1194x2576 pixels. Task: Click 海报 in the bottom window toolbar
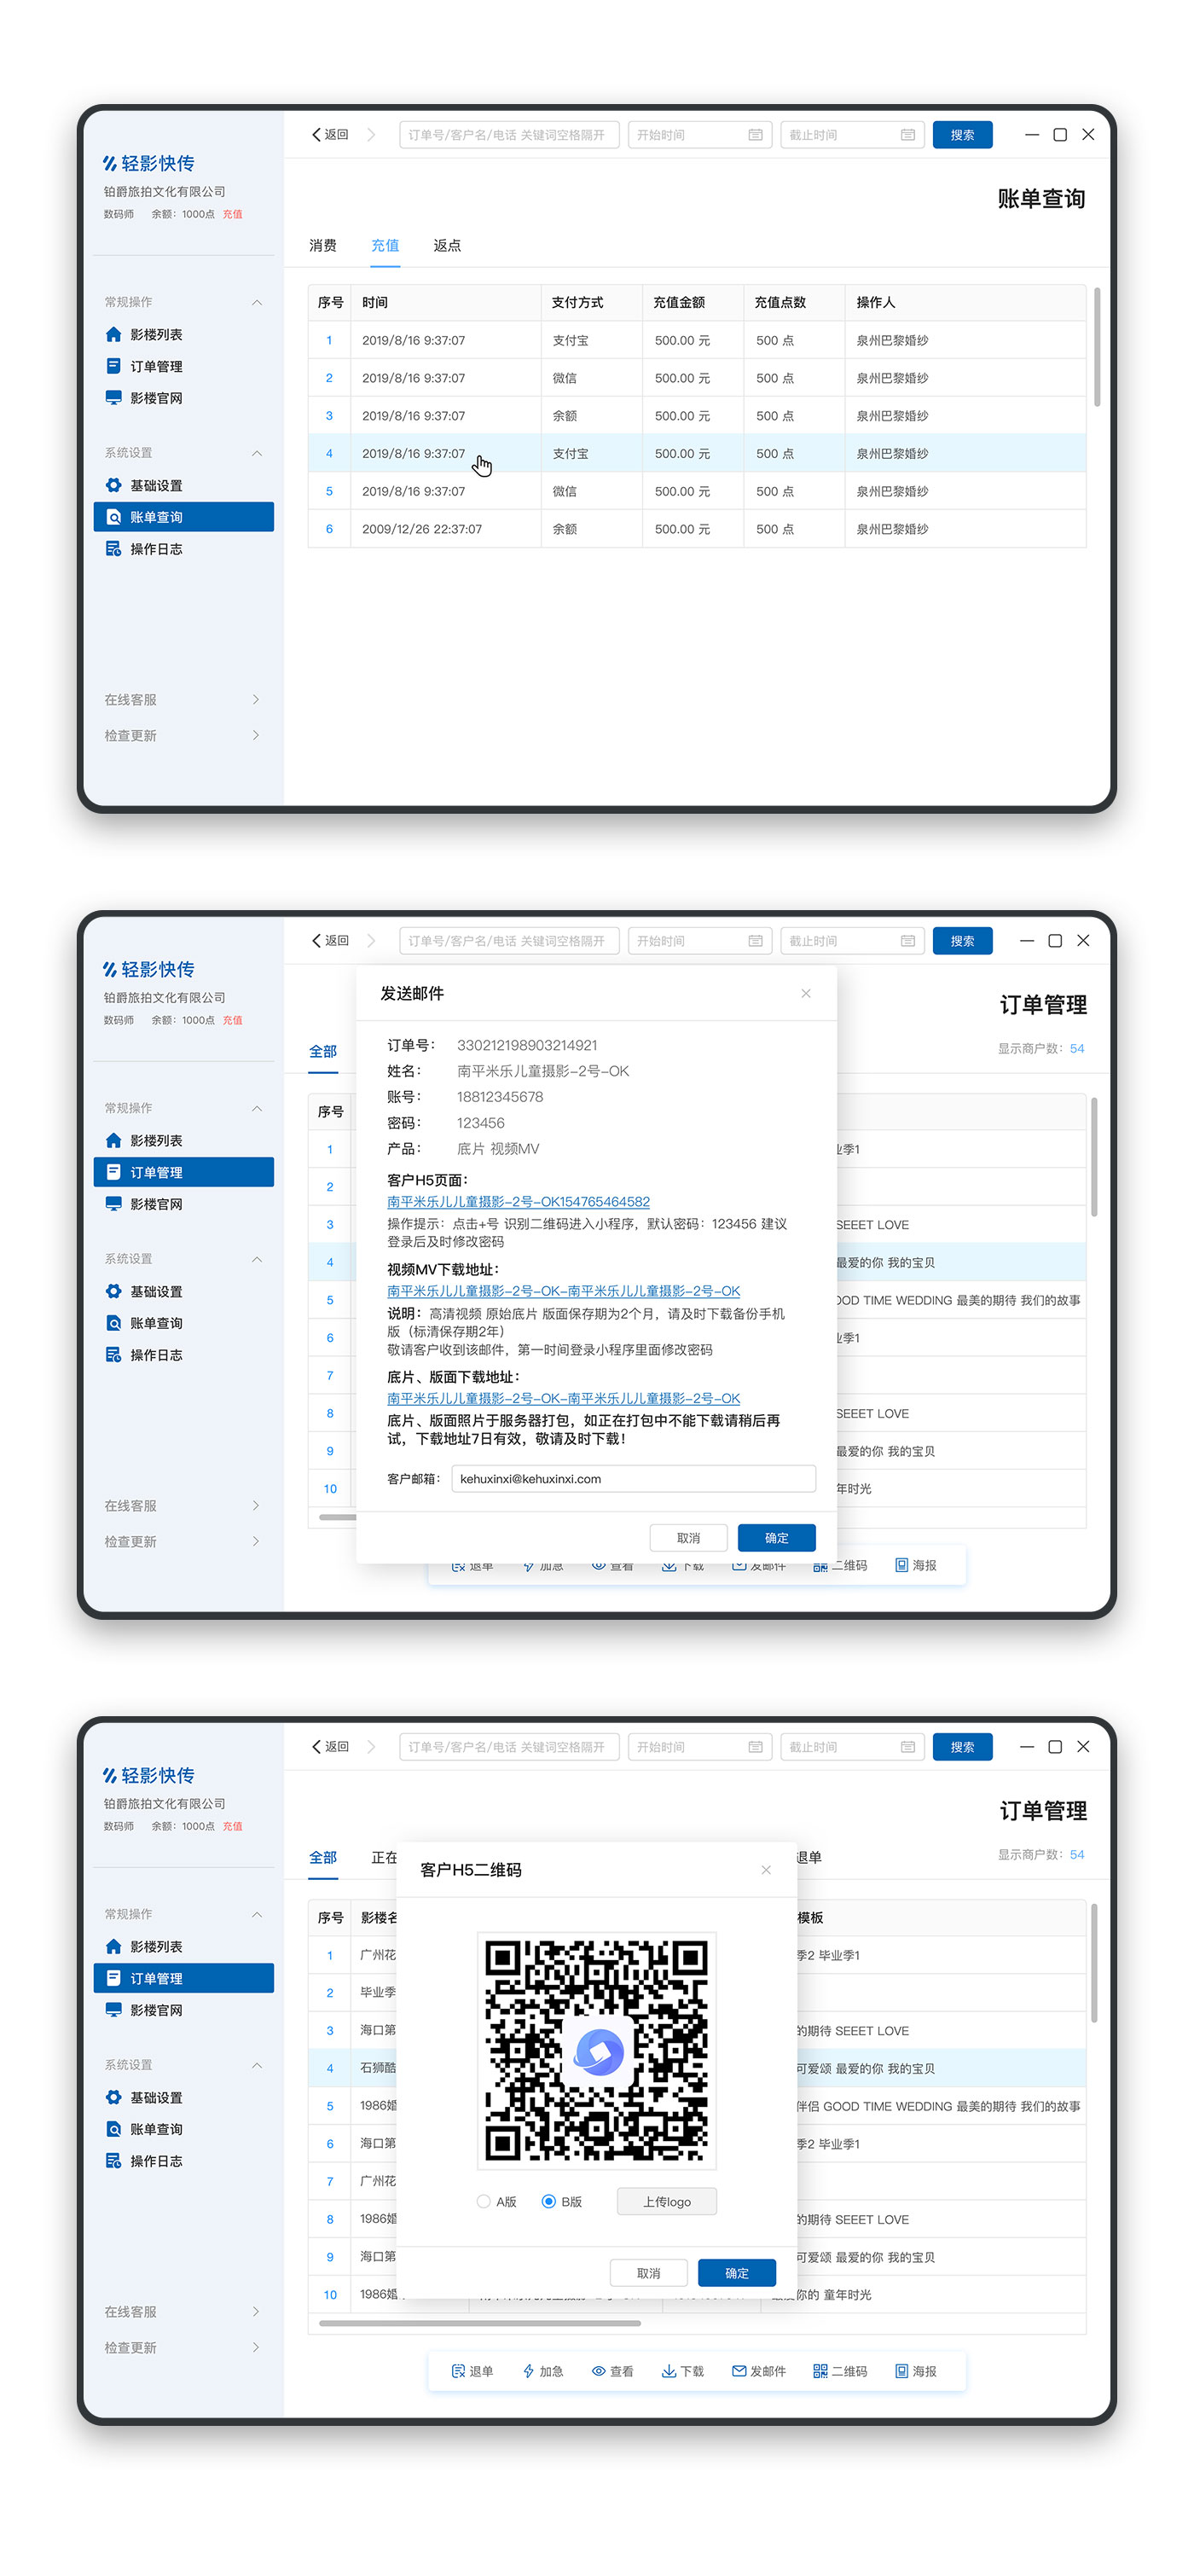point(916,2371)
